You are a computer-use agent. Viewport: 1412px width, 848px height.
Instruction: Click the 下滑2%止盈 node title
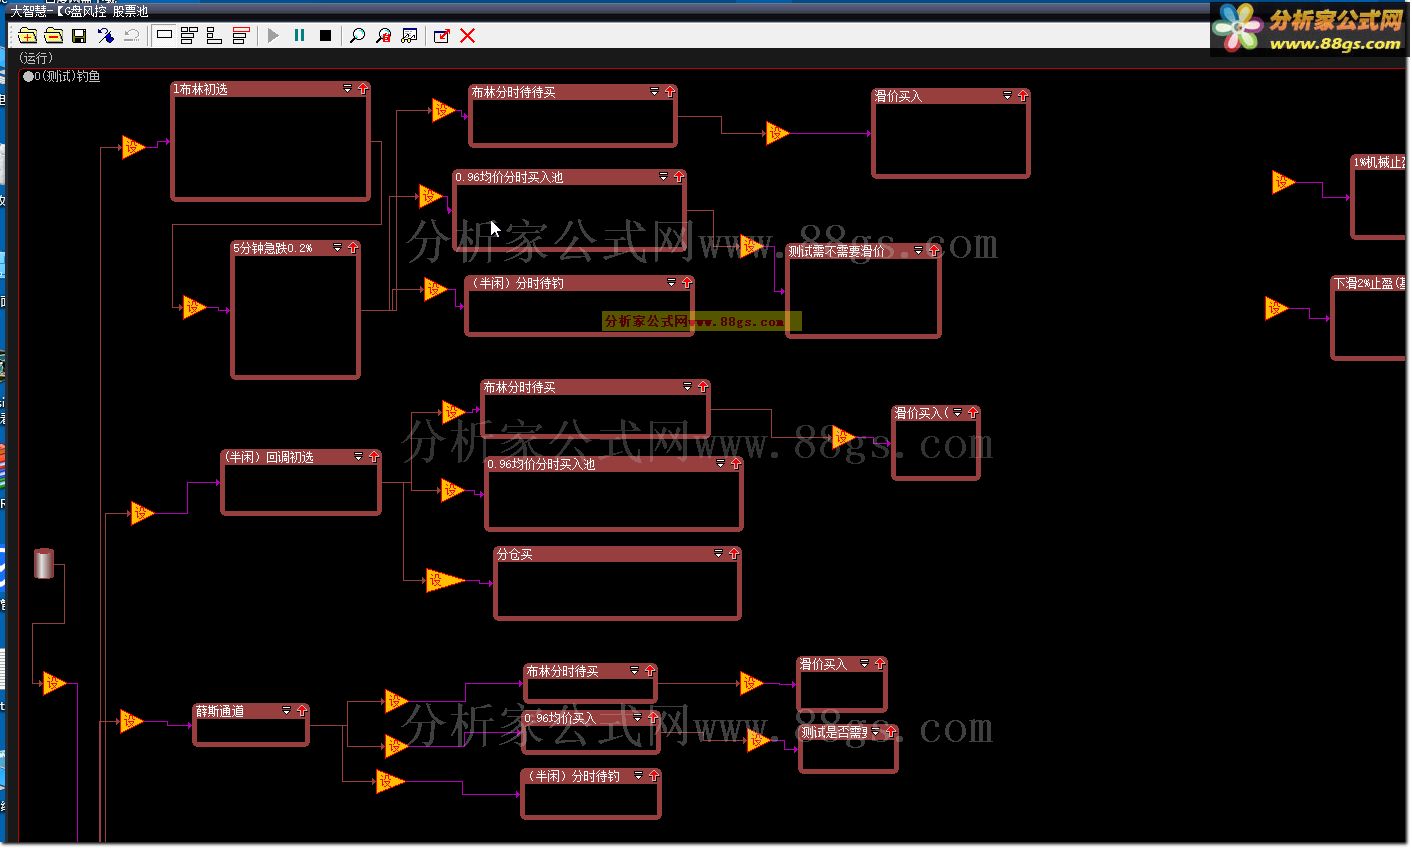click(1369, 284)
